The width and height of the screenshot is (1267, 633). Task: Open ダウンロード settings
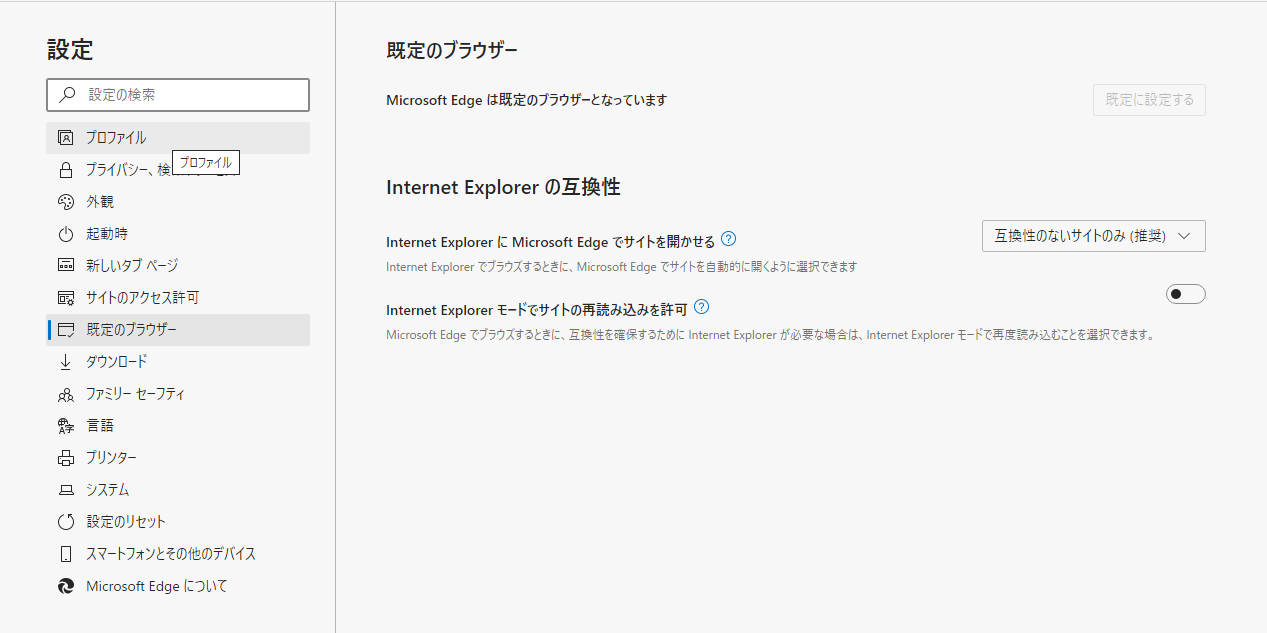178,362
